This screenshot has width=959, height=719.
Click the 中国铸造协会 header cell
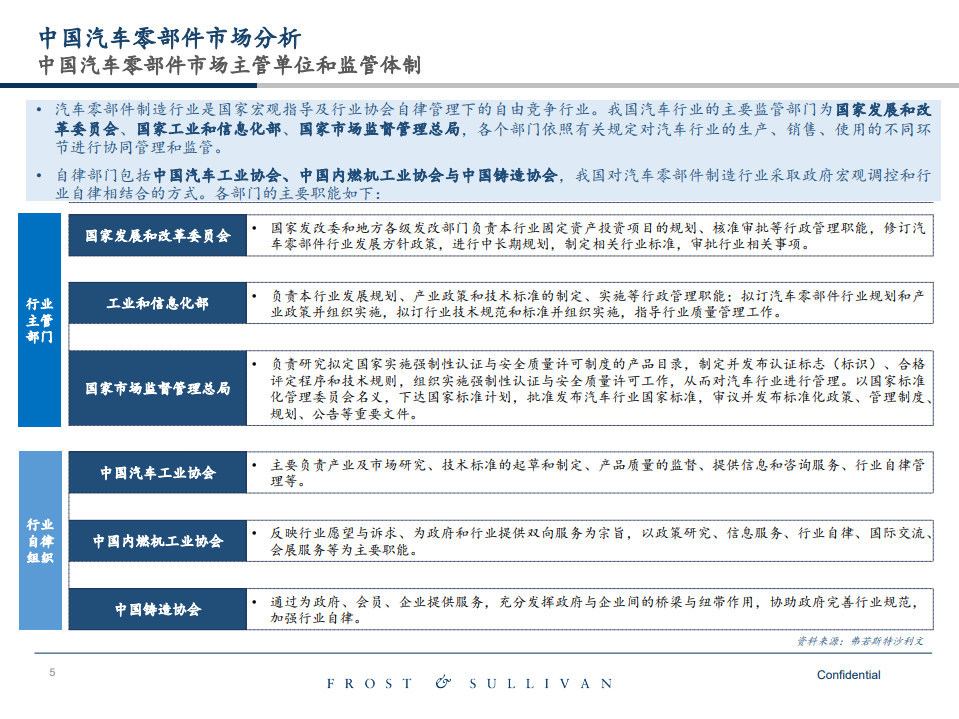pos(156,609)
